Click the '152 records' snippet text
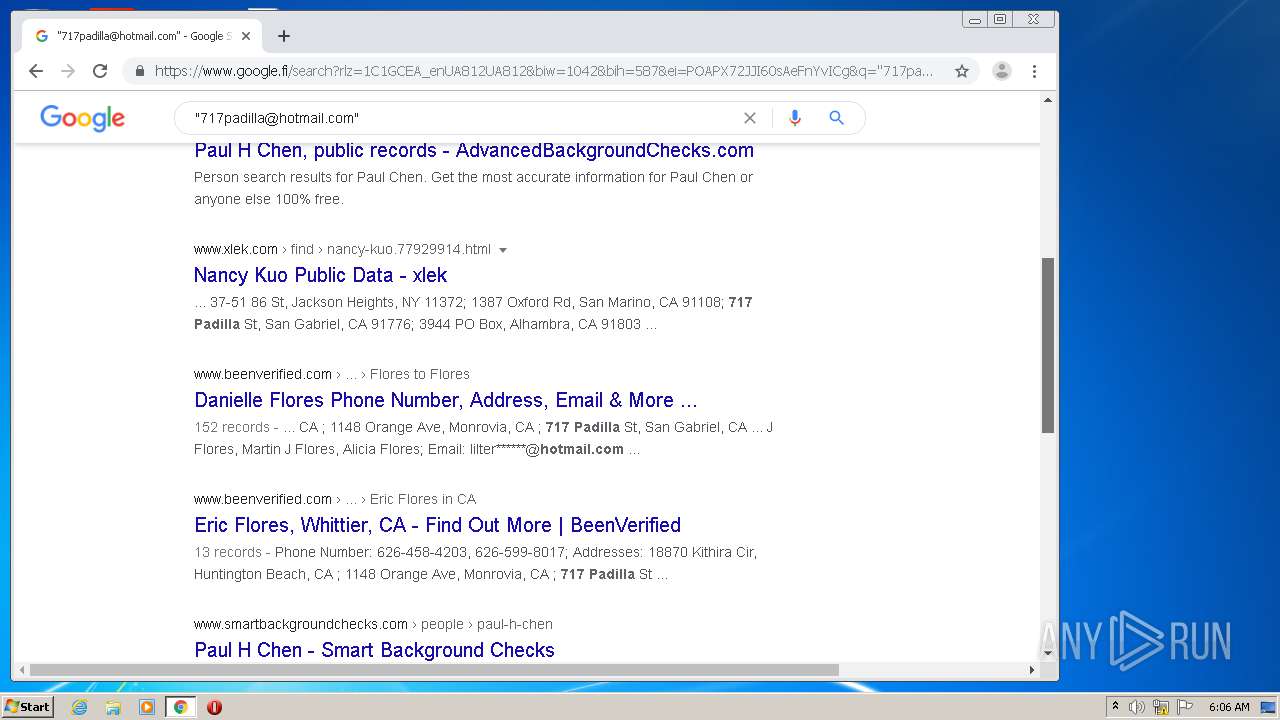 [232, 427]
